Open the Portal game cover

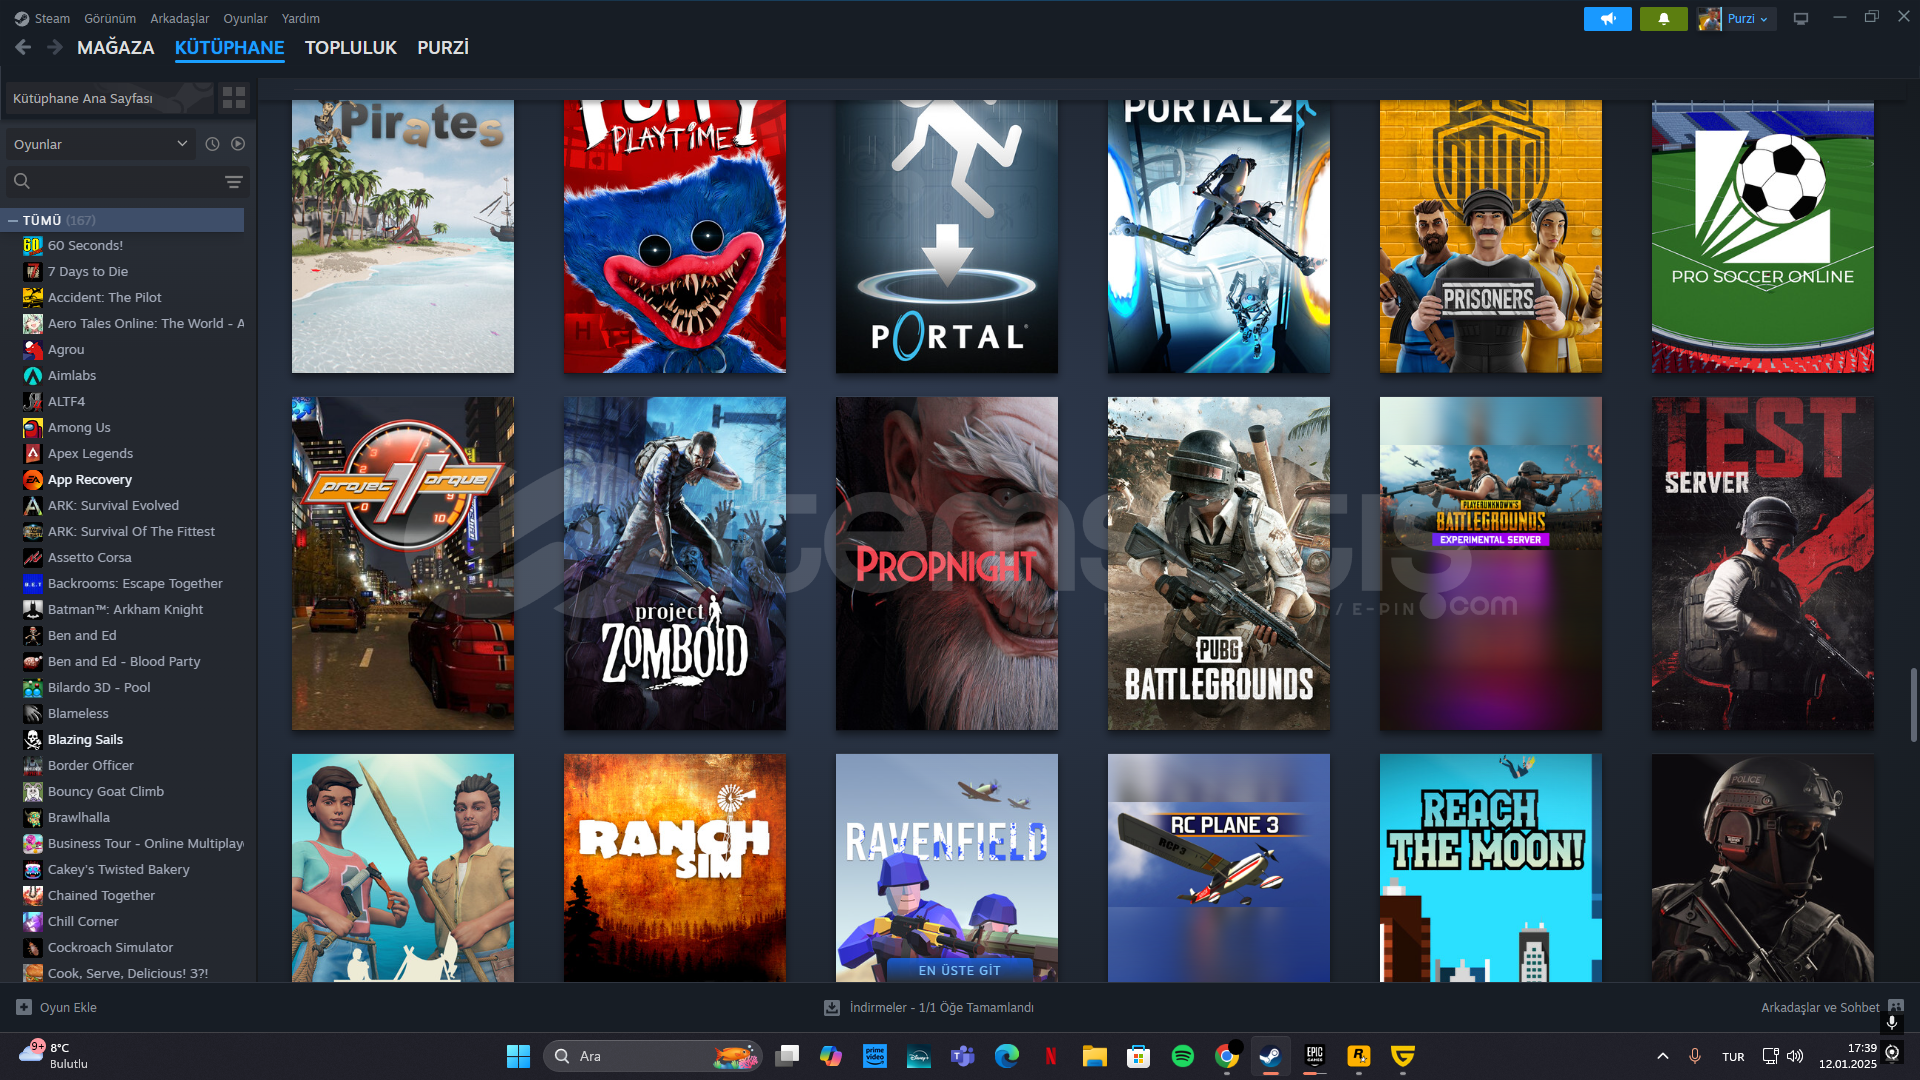pyautogui.click(x=947, y=236)
